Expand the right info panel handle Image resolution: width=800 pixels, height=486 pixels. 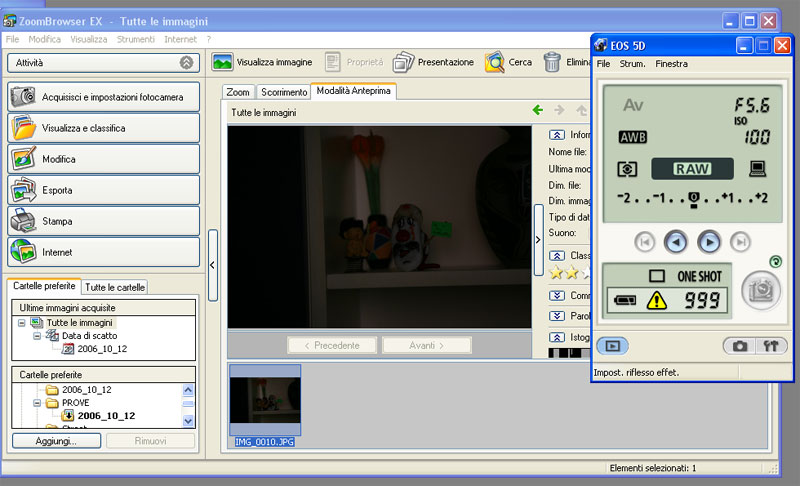tap(538, 240)
